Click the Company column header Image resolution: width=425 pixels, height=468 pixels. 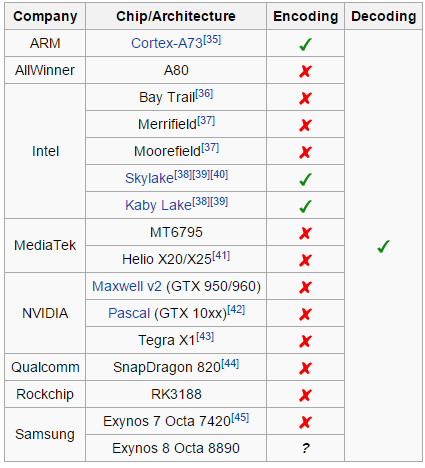coord(45,16)
